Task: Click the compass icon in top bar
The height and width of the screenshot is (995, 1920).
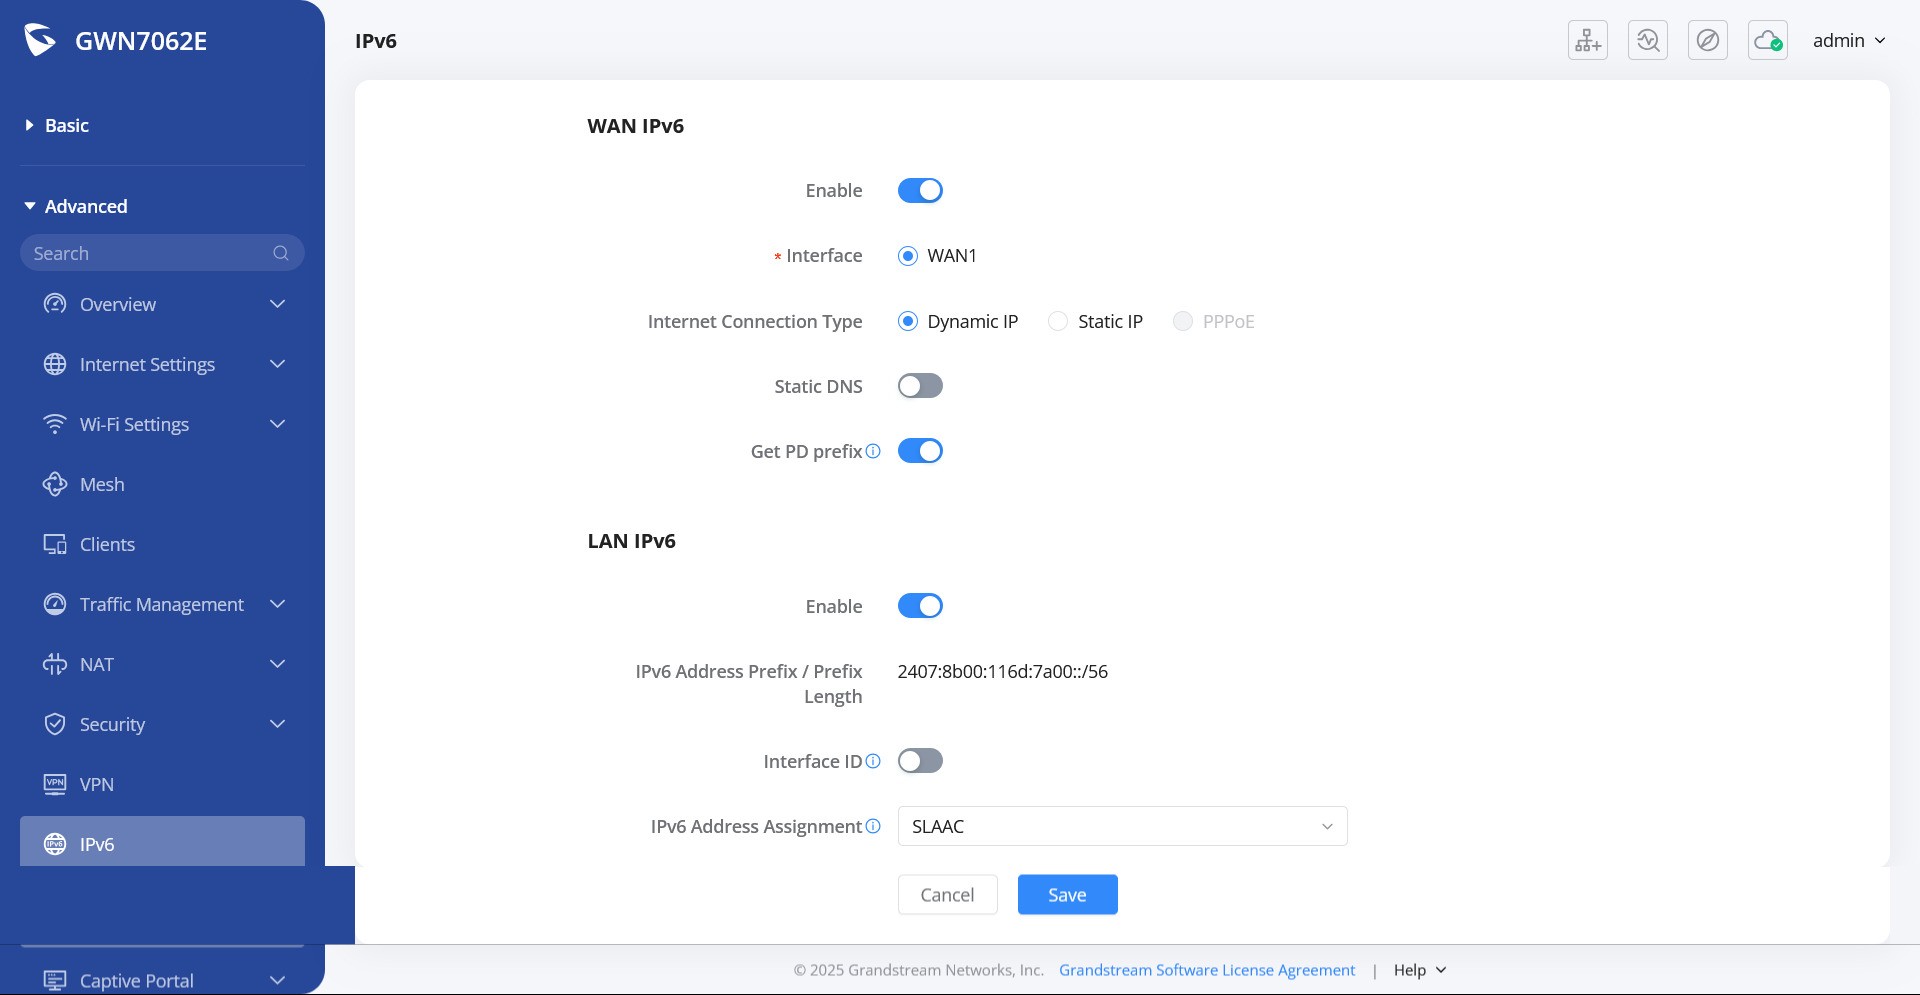Action: click(x=1707, y=41)
